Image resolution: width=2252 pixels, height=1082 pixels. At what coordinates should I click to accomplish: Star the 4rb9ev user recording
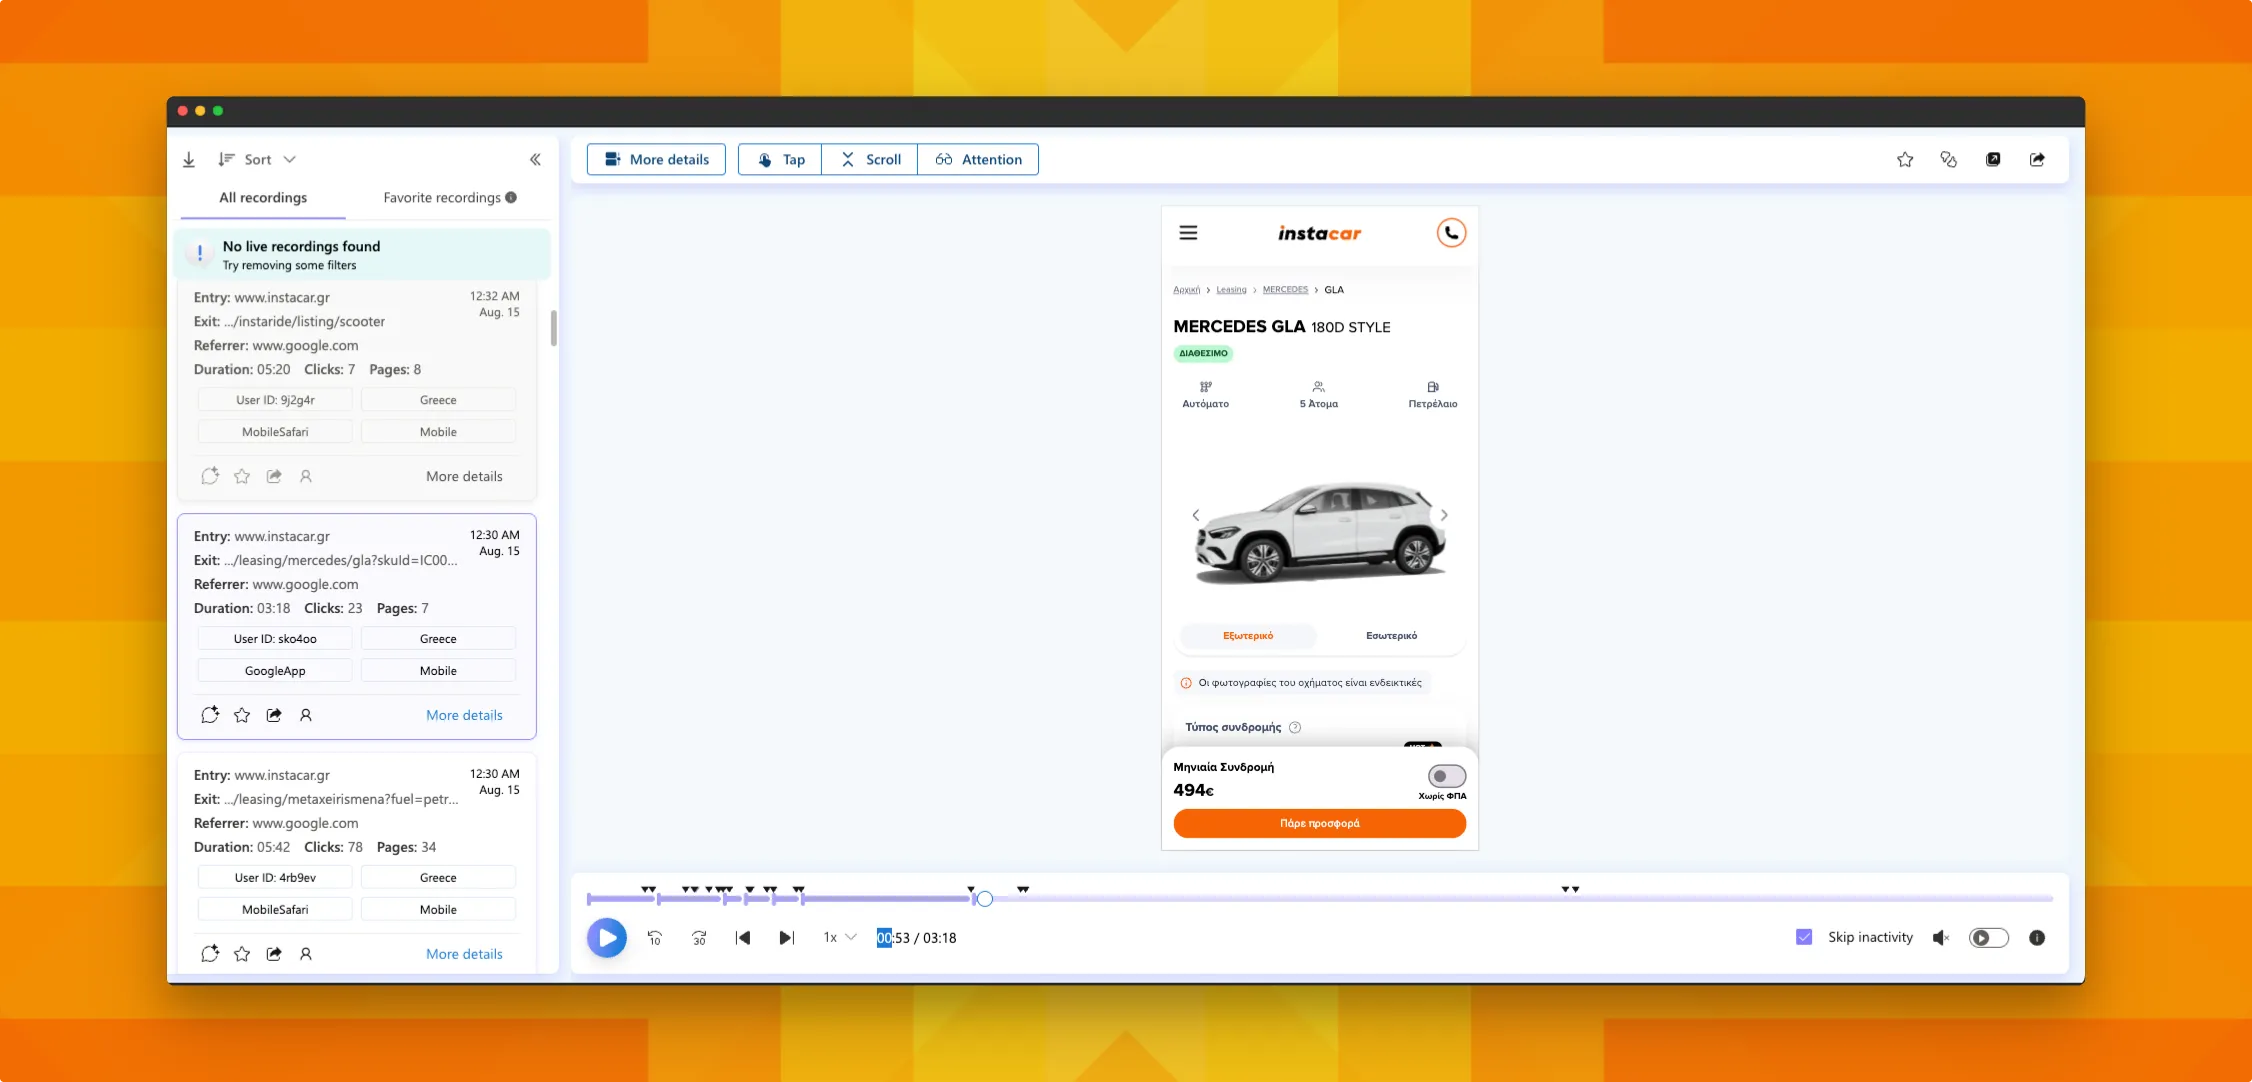pyautogui.click(x=242, y=954)
